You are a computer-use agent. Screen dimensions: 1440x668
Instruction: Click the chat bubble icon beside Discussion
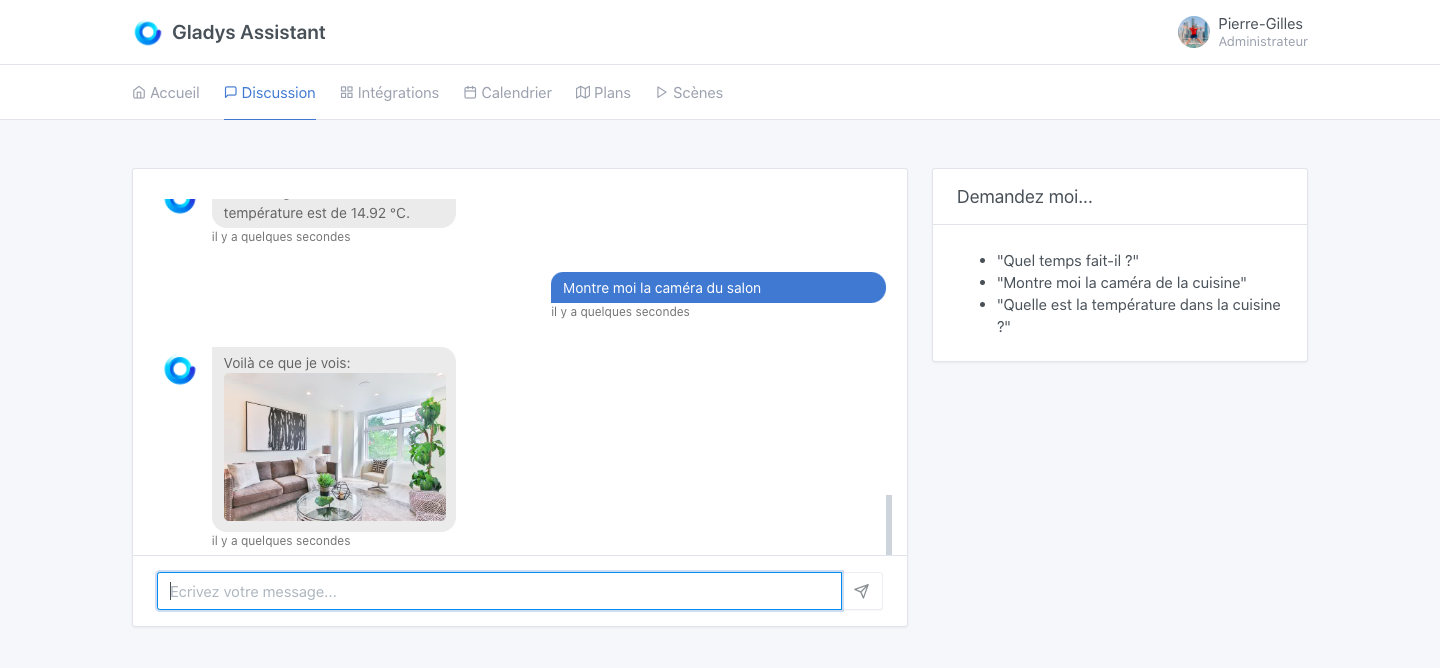(230, 92)
